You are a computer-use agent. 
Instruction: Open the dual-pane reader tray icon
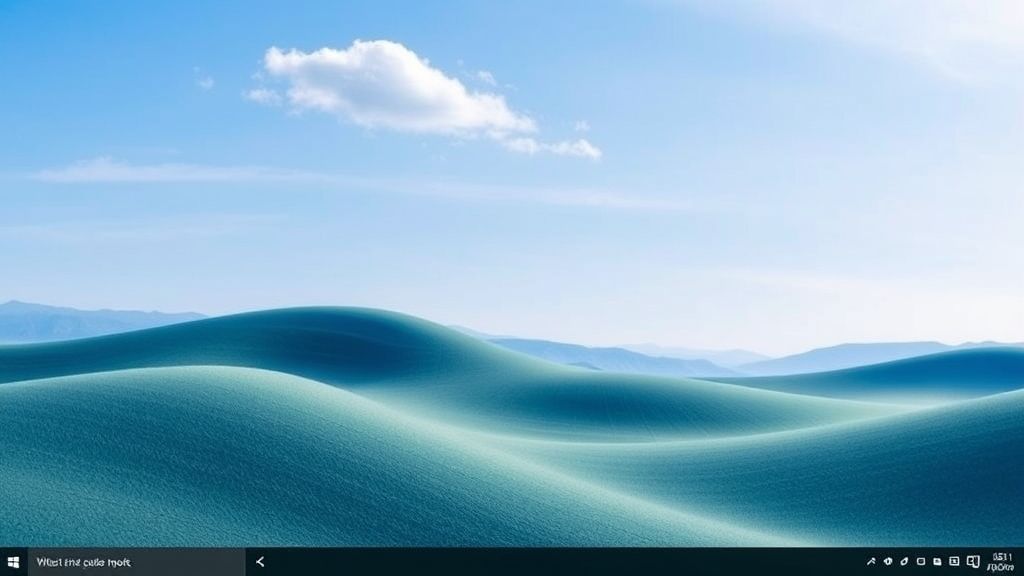point(972,561)
